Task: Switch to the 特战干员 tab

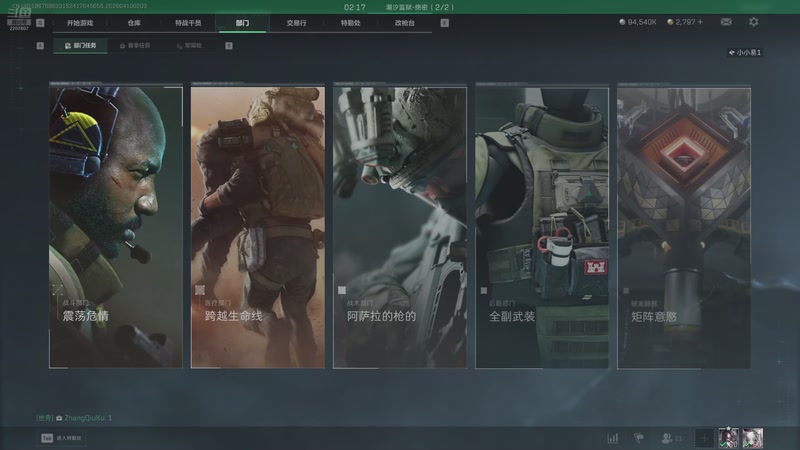Action: click(188, 23)
